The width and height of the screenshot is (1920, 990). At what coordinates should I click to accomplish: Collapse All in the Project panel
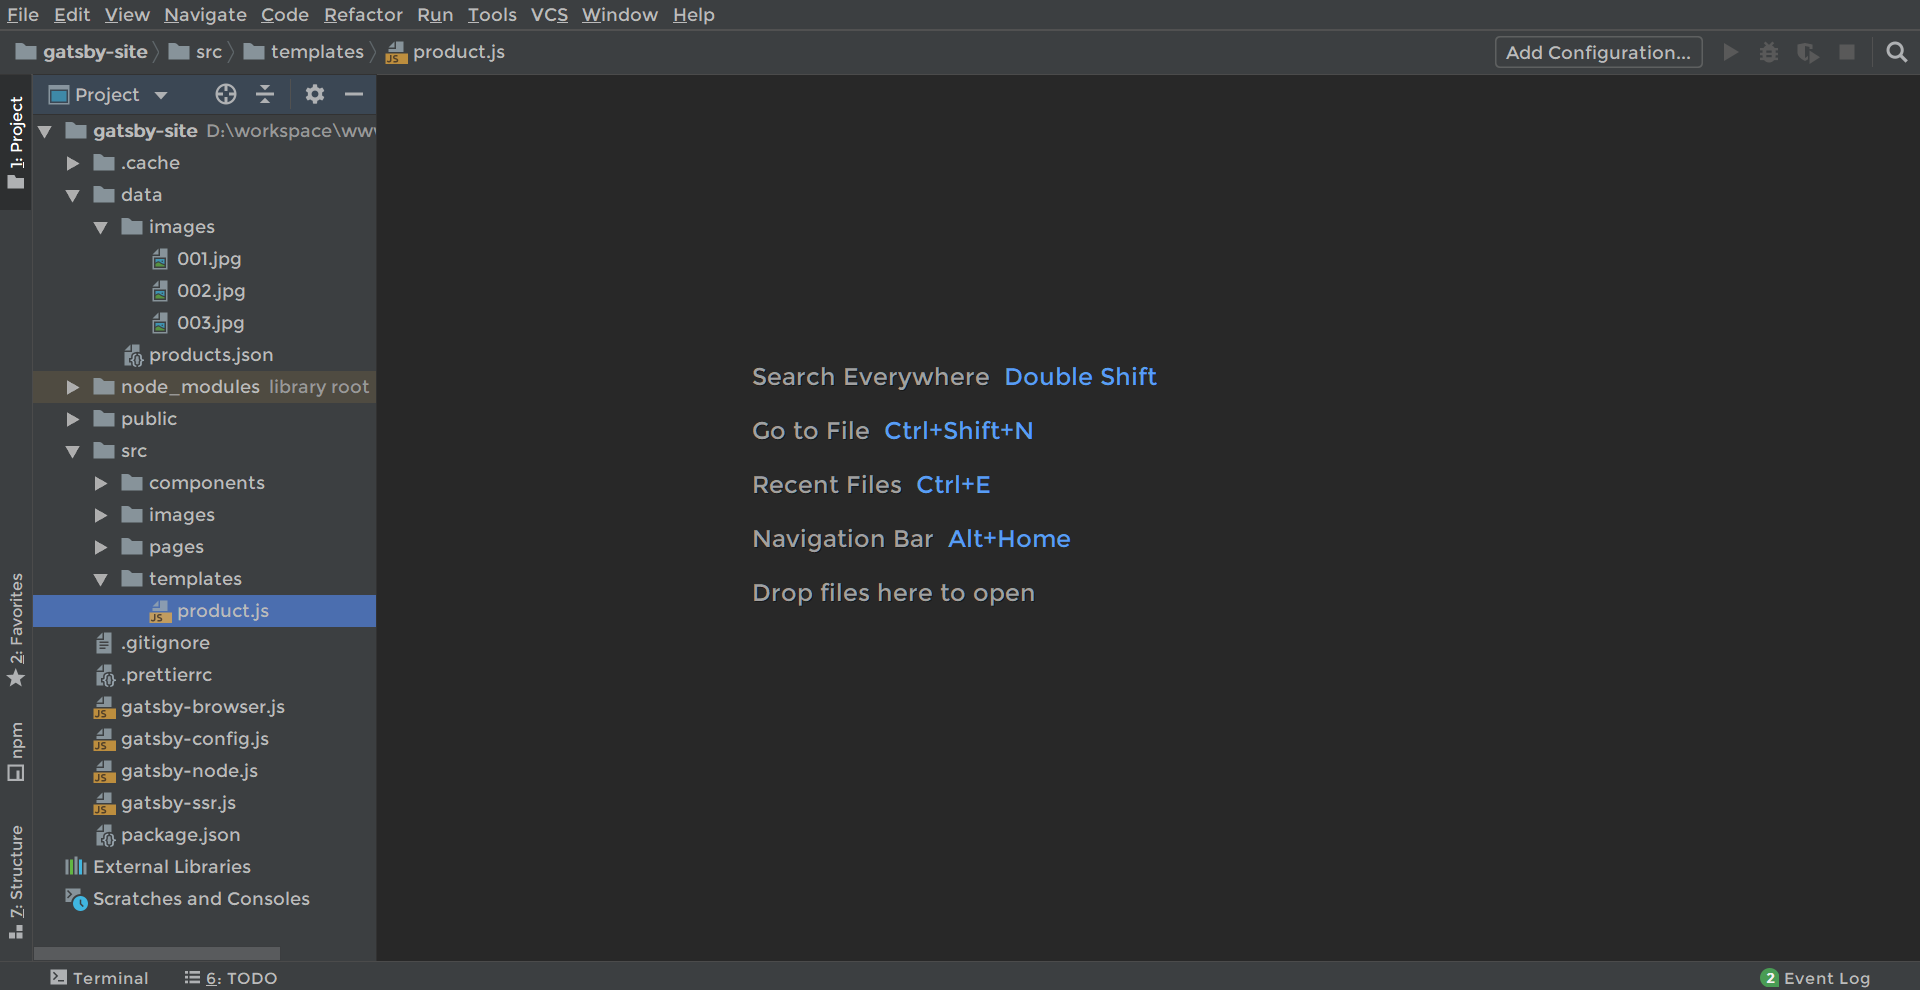pos(264,94)
